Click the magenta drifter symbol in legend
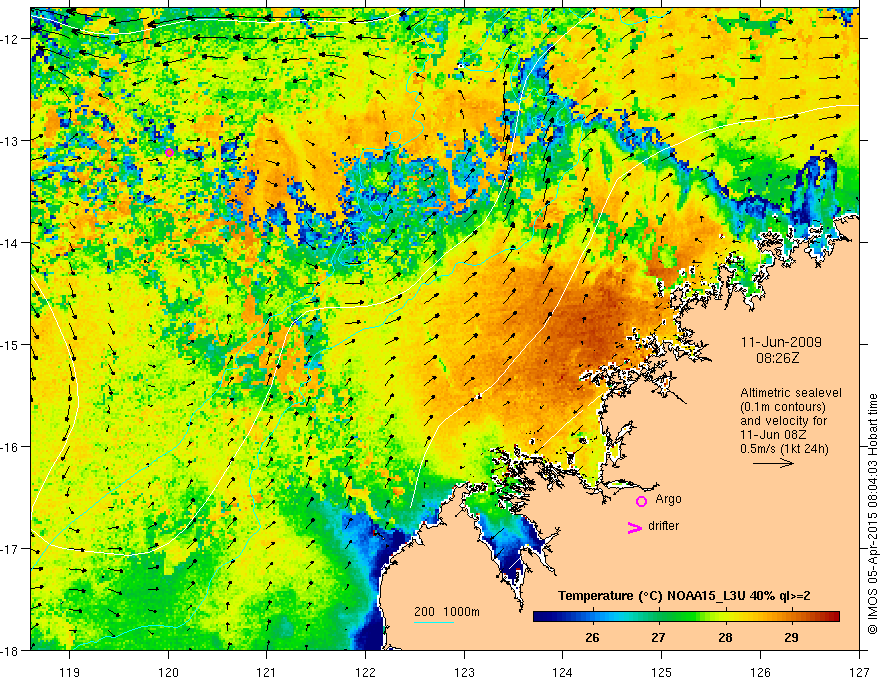 click(x=634, y=527)
